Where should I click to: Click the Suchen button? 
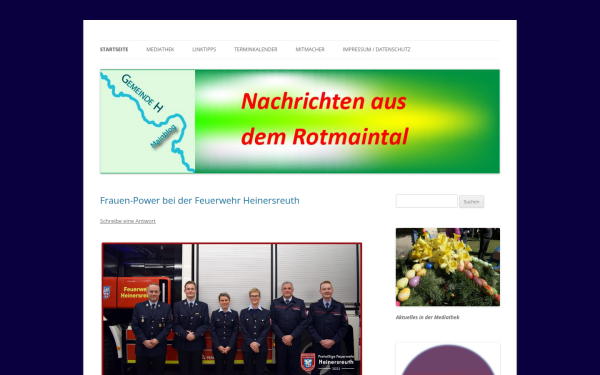tap(471, 202)
